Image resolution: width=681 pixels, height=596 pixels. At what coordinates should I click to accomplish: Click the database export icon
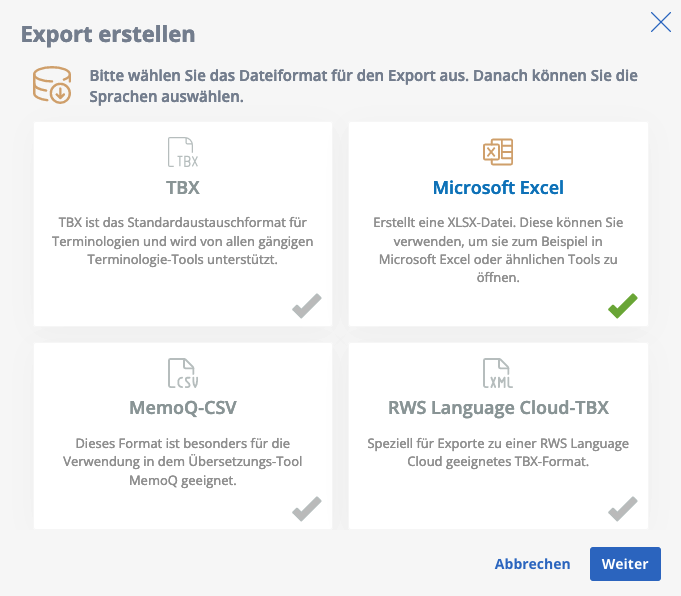(52, 85)
